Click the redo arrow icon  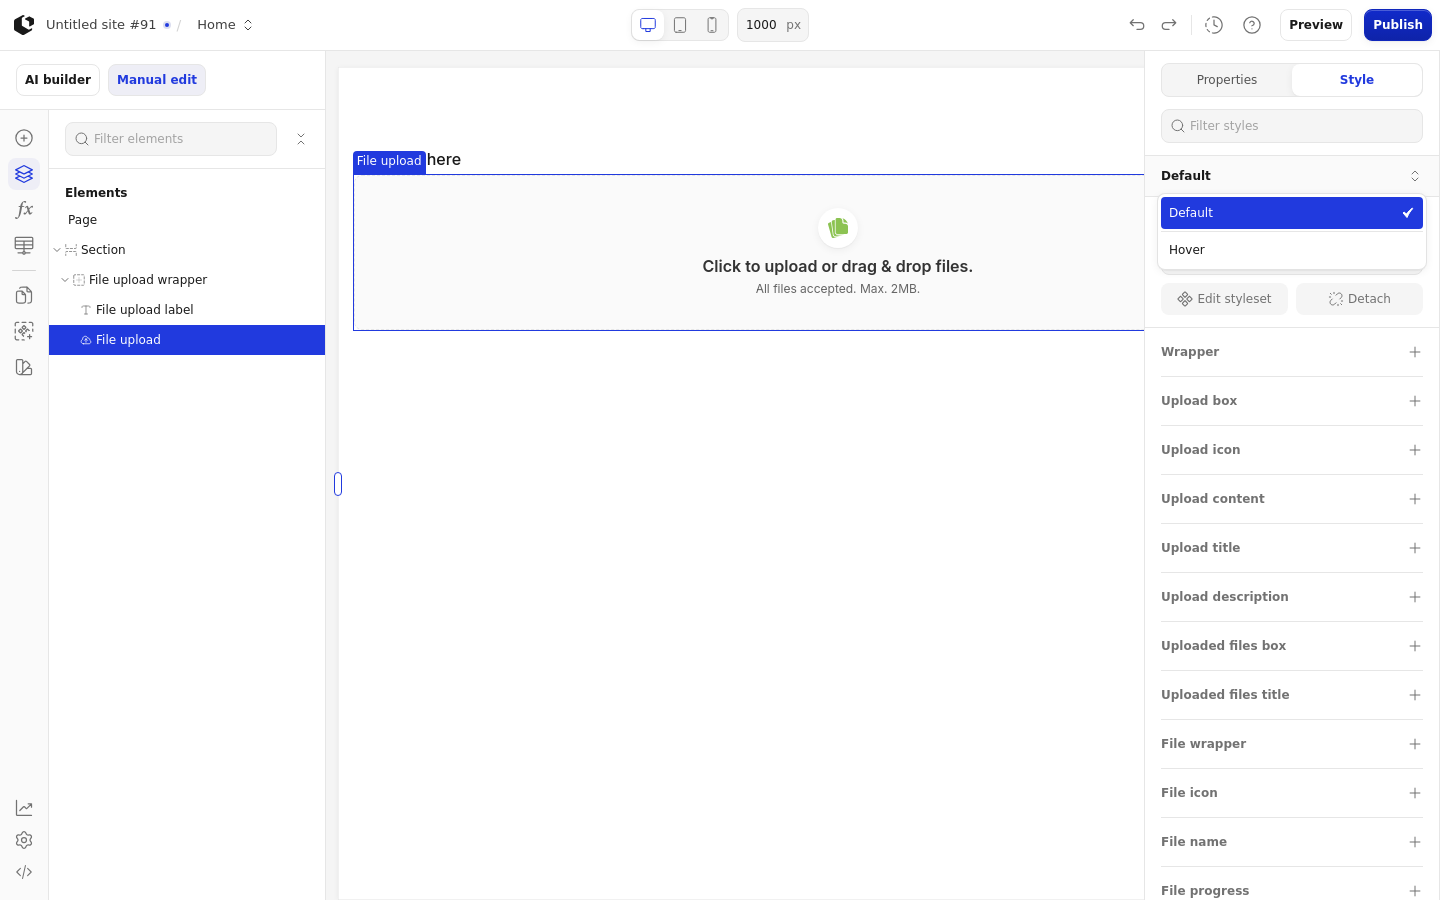click(x=1169, y=25)
